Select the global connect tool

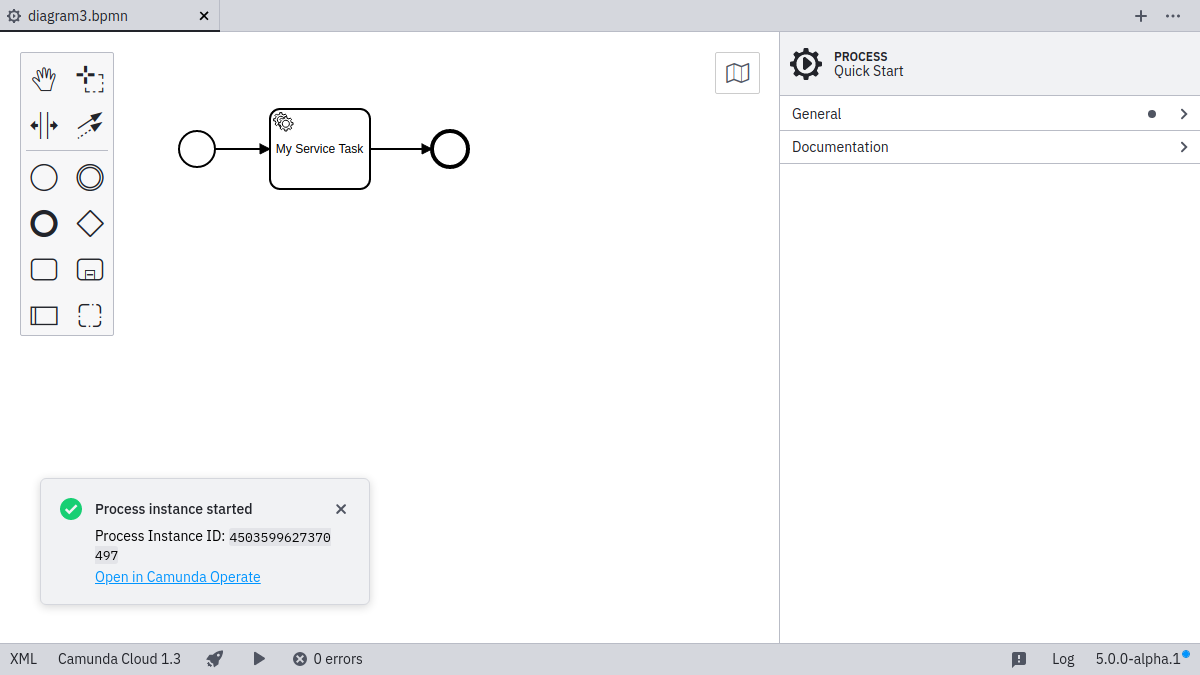click(89, 125)
